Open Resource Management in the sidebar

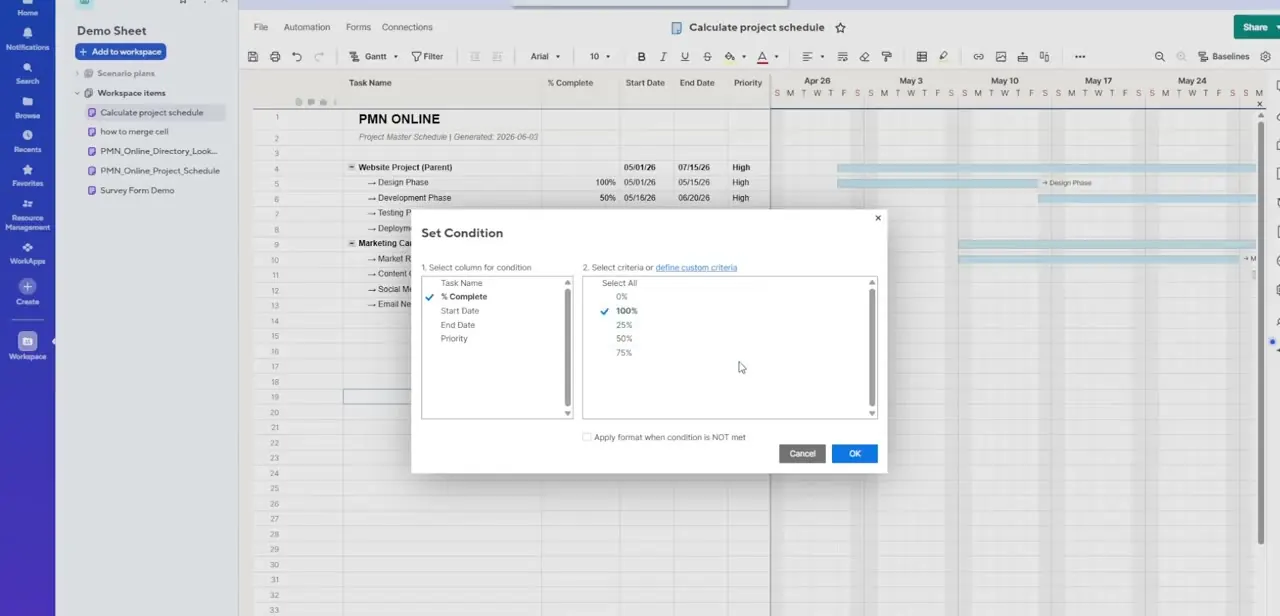coord(27,214)
